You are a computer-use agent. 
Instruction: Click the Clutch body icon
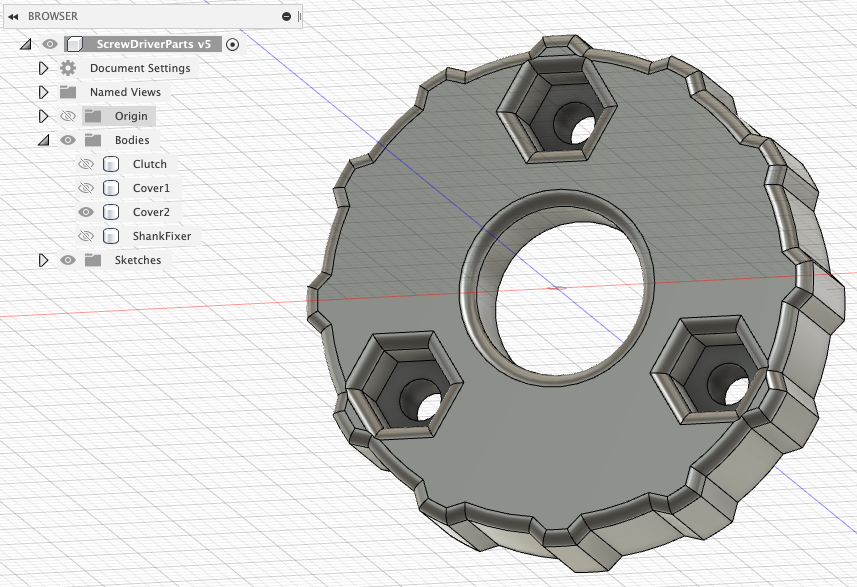[111, 164]
